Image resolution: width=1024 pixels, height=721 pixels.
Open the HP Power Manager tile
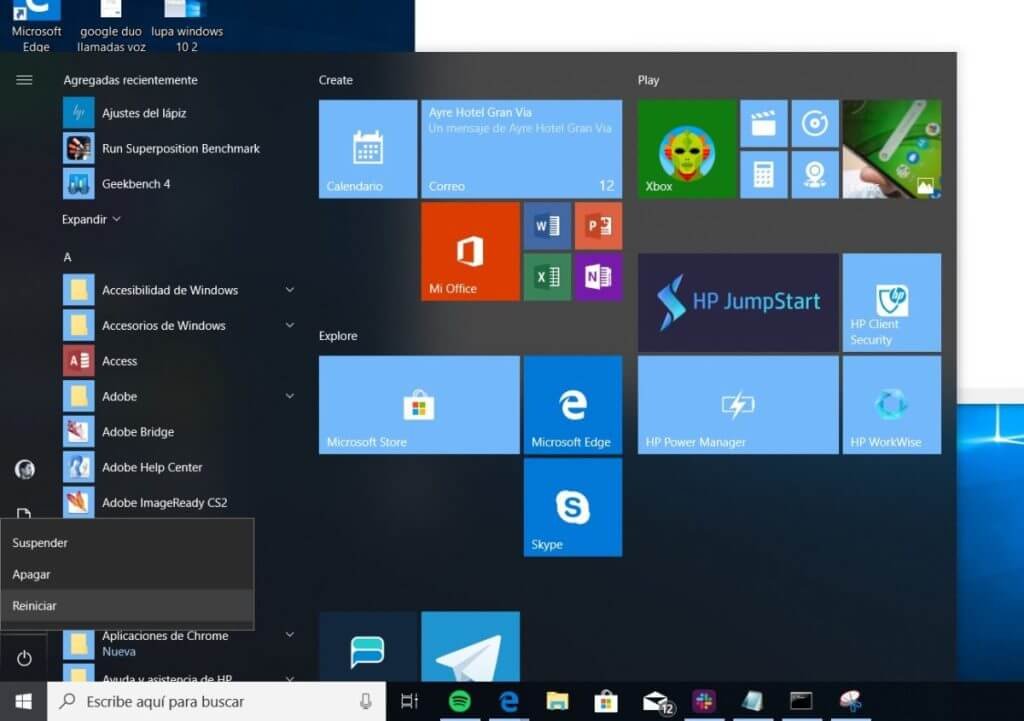(x=738, y=405)
